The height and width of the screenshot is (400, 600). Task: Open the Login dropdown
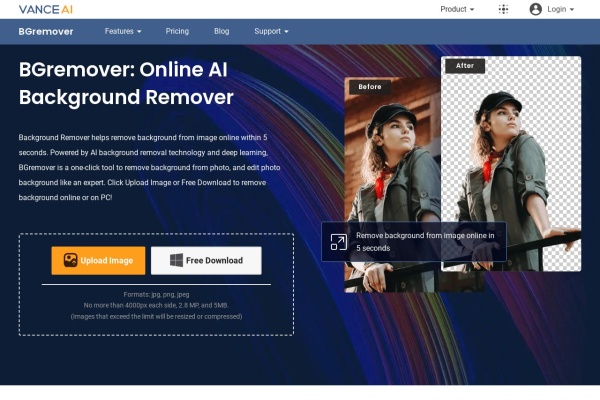560,9
